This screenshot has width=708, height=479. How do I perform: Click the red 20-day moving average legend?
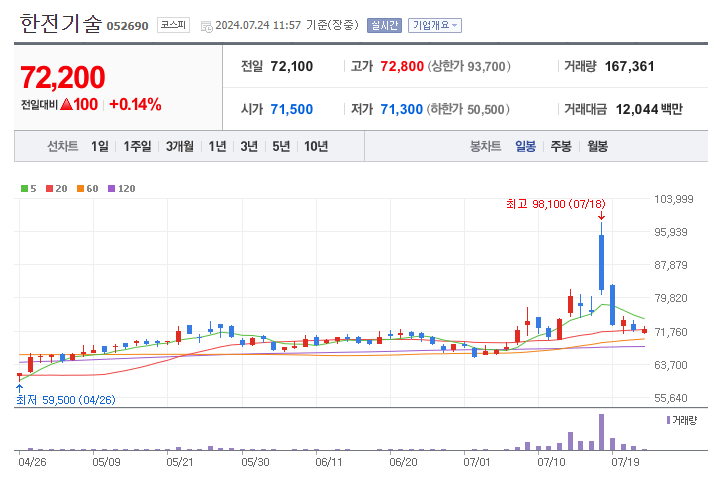coord(56,188)
